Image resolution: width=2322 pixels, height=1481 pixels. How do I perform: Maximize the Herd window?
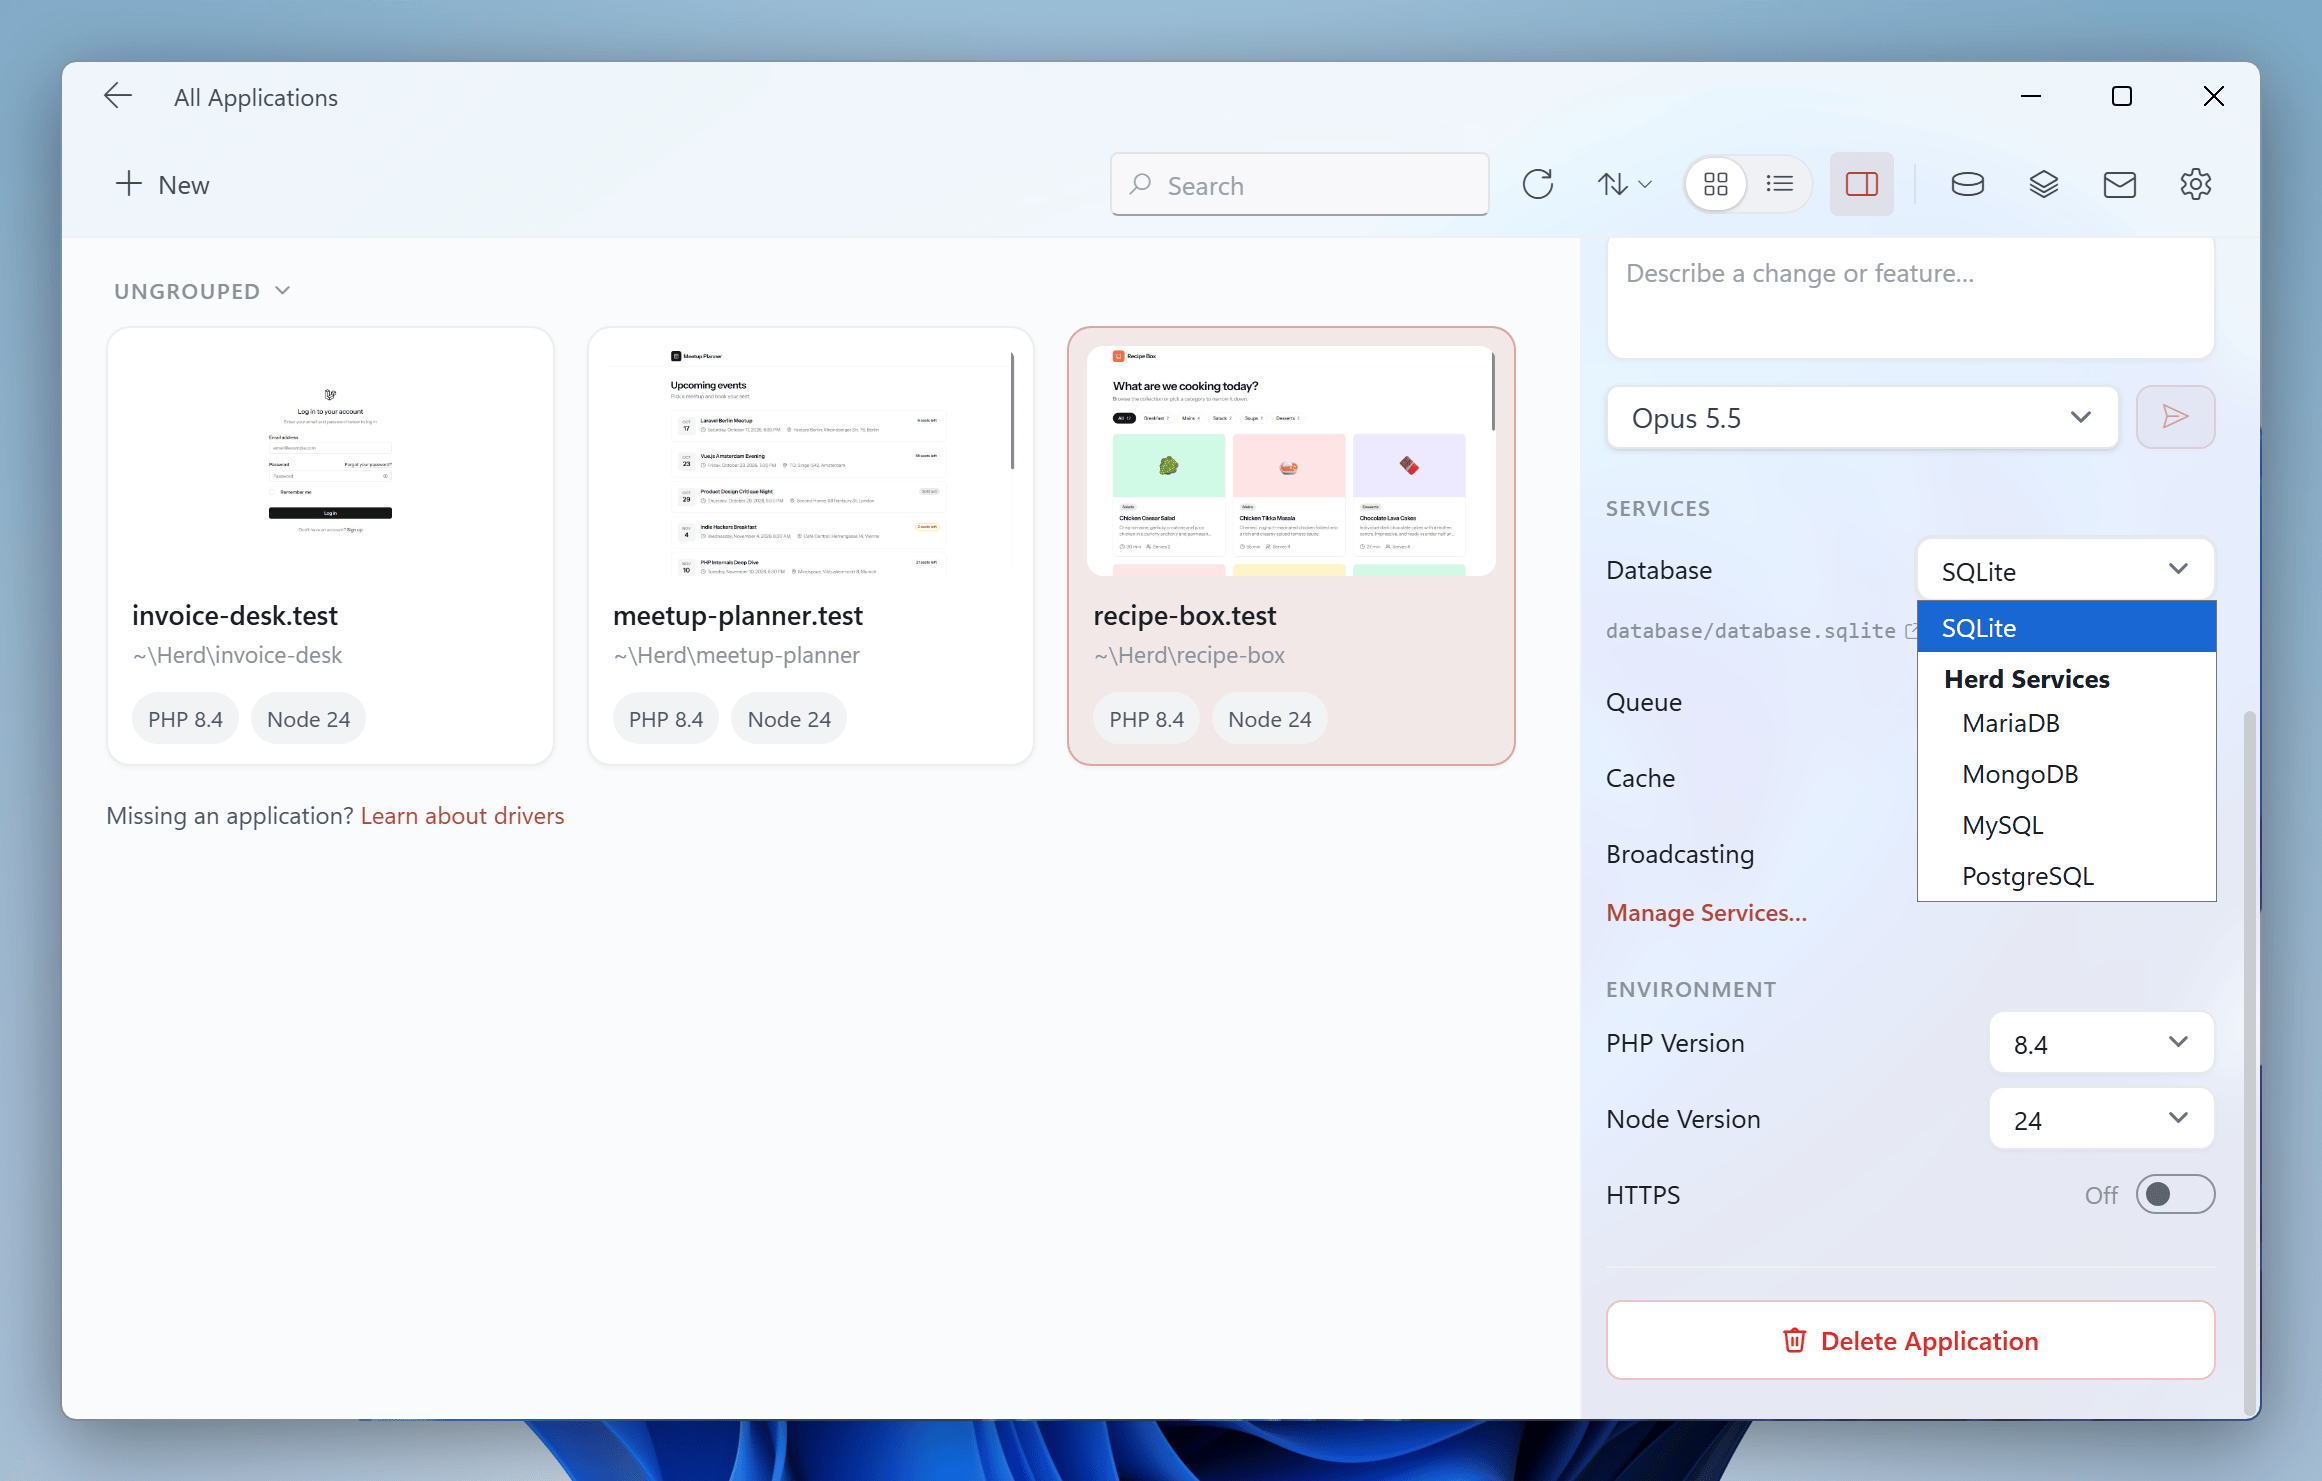[2121, 96]
